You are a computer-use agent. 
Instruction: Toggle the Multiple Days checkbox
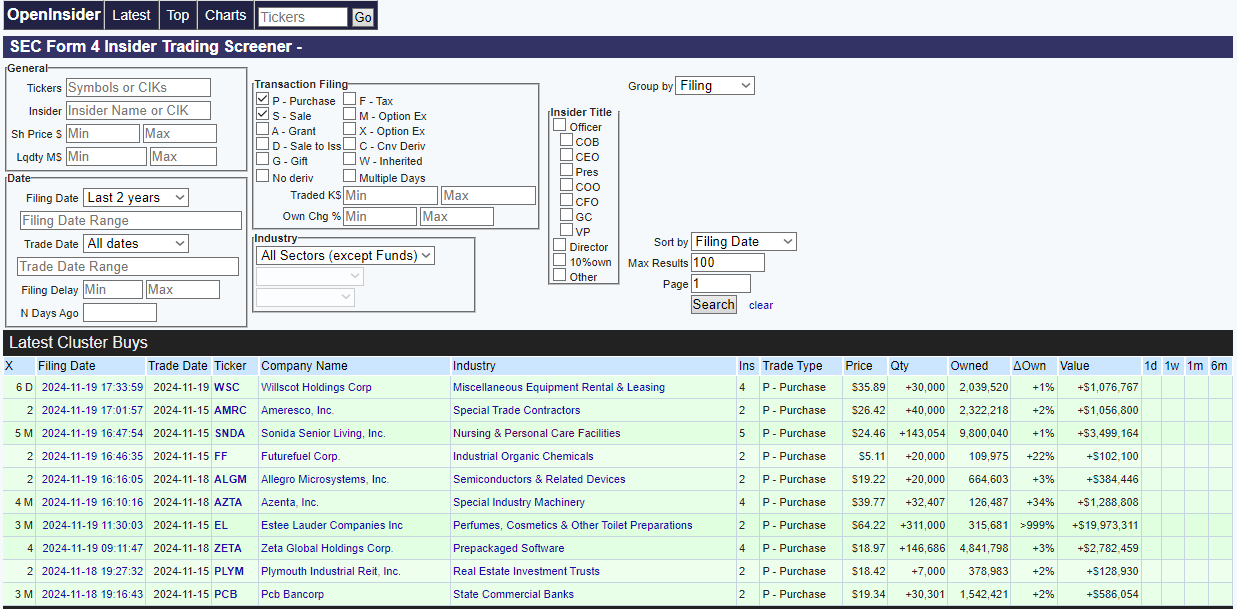coord(350,177)
